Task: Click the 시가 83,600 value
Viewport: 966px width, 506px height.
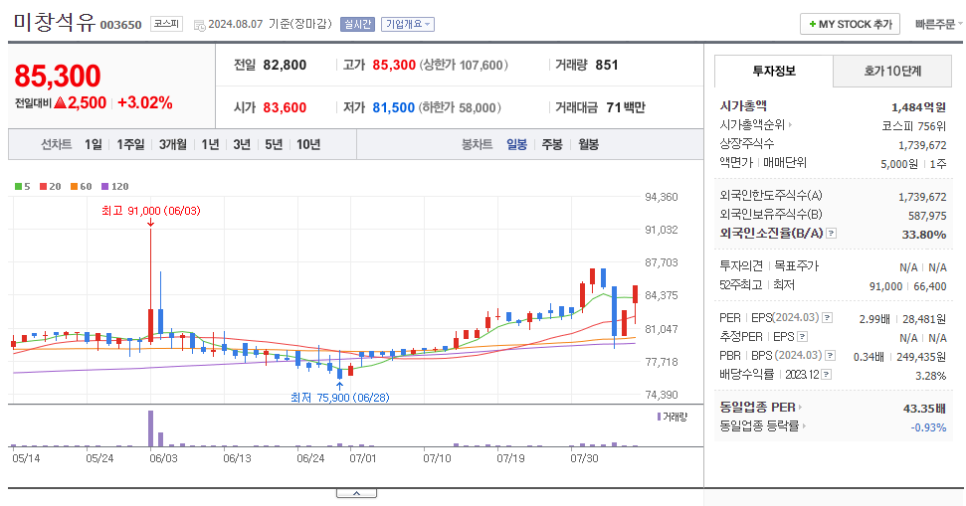Action: coord(285,108)
